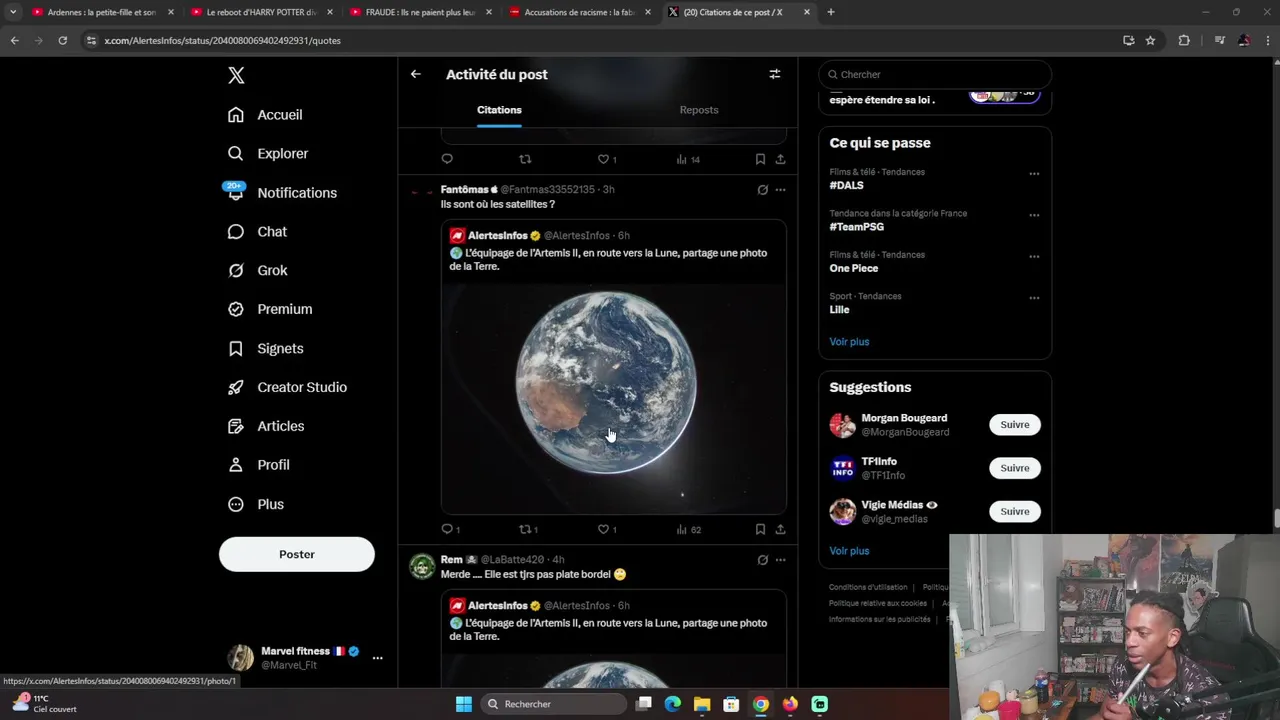
Task: Switch to the Ardennes YouTube browser tab
Action: (x=101, y=12)
